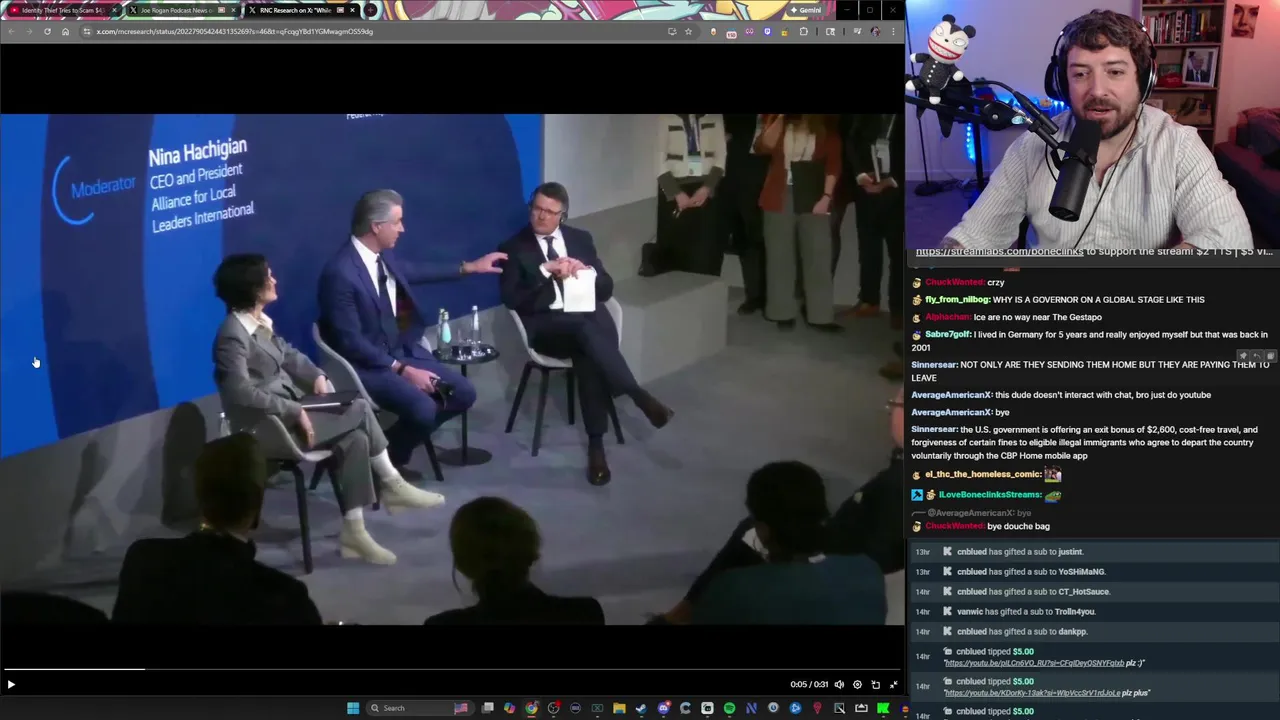The height and width of the screenshot is (720, 1280).
Task: Toggle picture-in-picture video icon
Action: tap(875, 685)
